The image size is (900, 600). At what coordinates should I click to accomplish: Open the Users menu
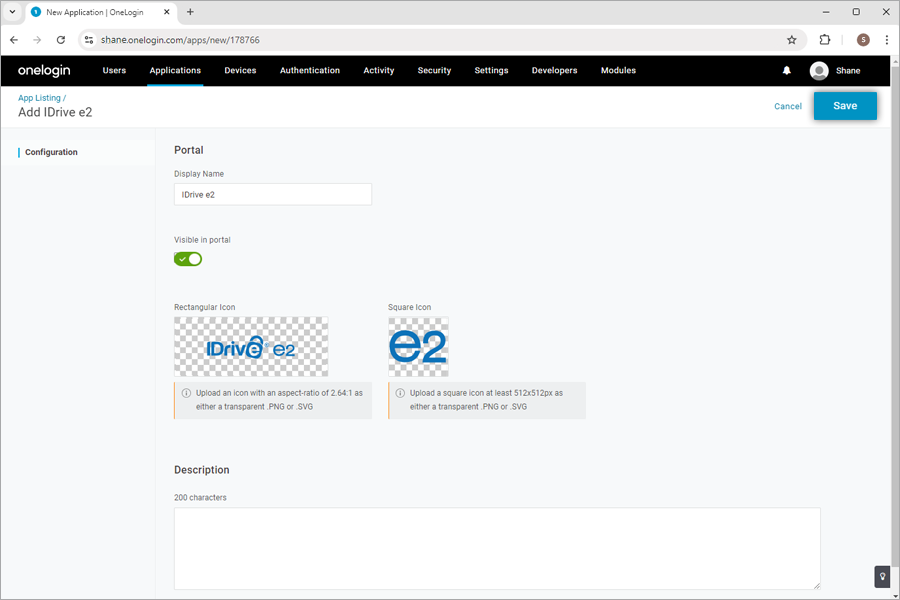pyautogui.click(x=114, y=71)
